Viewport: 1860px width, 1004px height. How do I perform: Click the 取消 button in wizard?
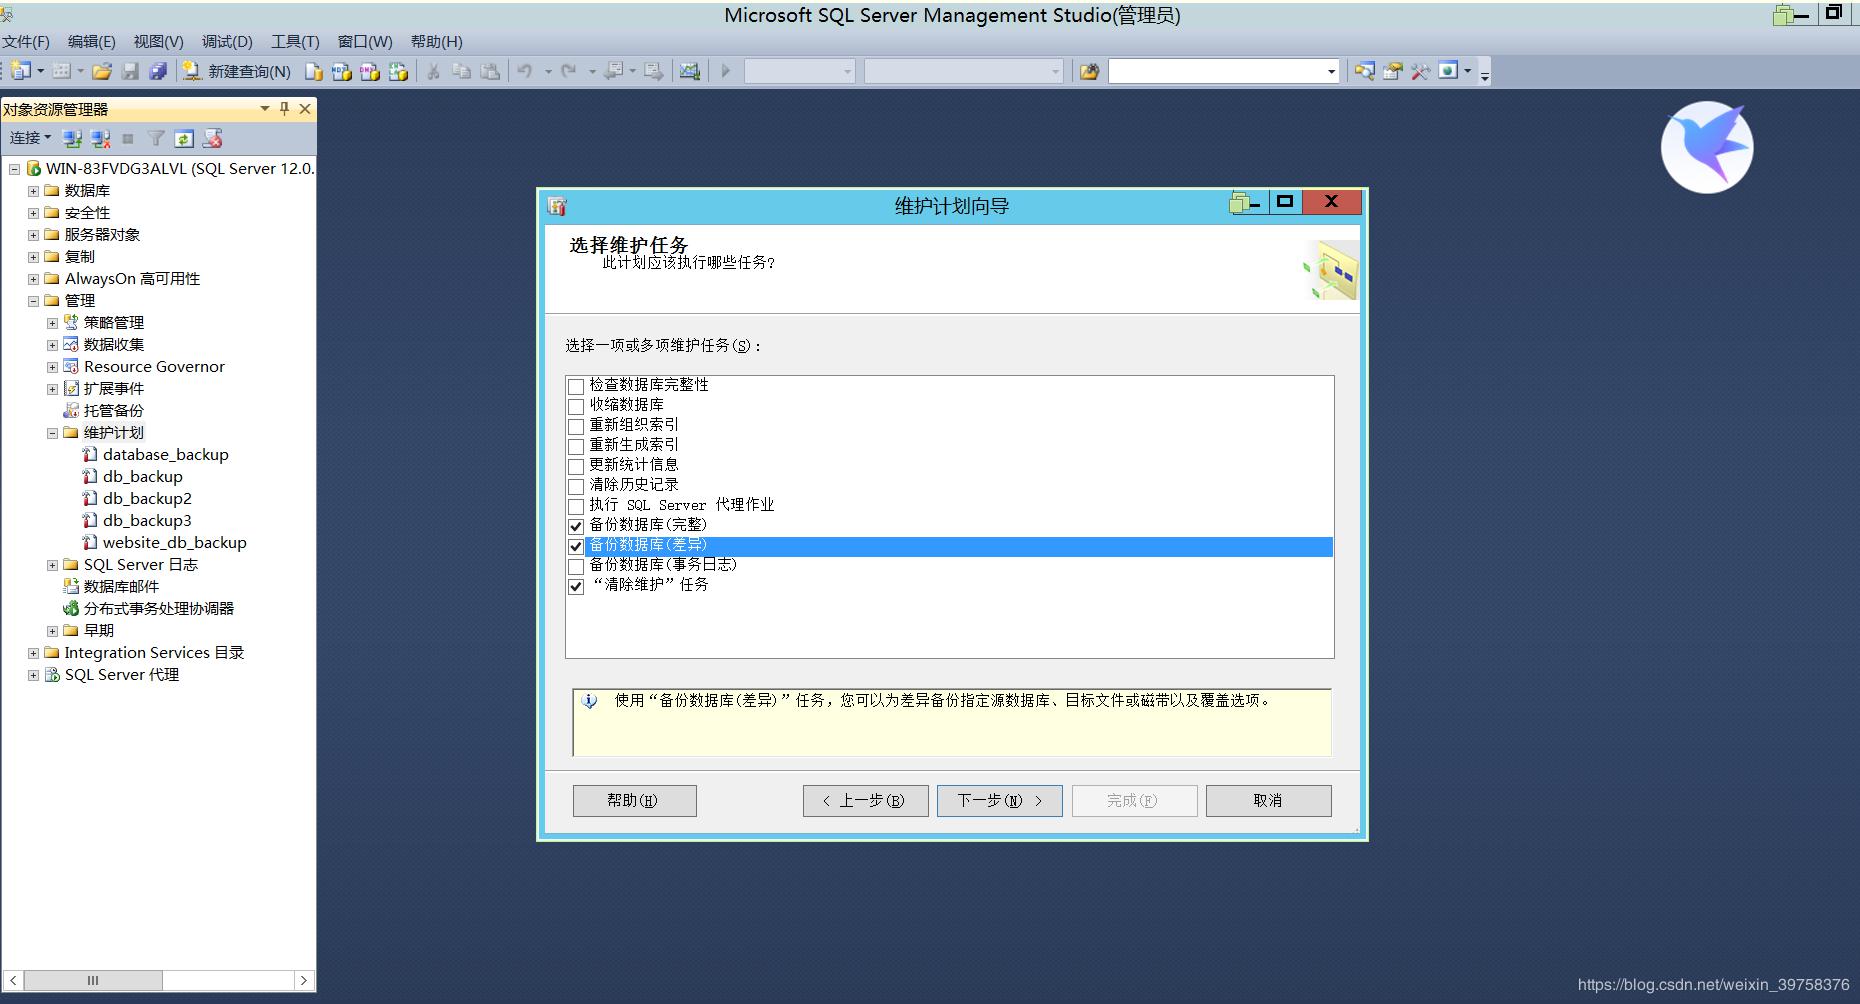click(1267, 800)
